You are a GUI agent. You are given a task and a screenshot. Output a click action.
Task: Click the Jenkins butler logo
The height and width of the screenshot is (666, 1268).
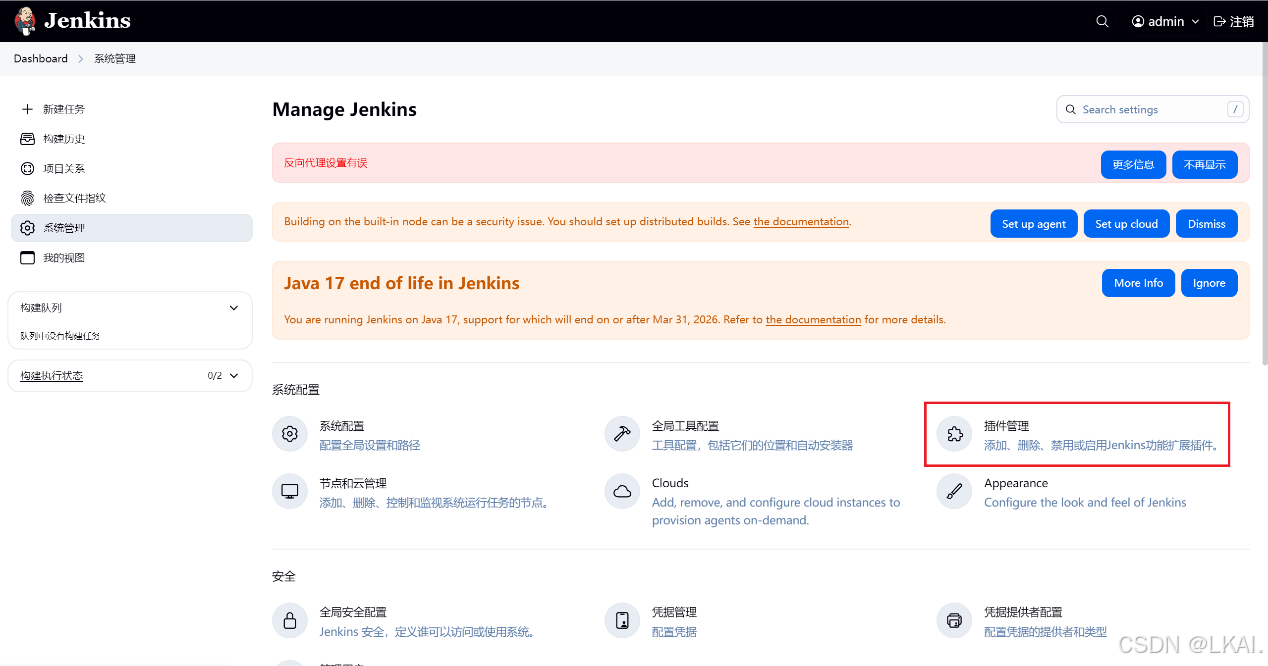[x=24, y=21]
